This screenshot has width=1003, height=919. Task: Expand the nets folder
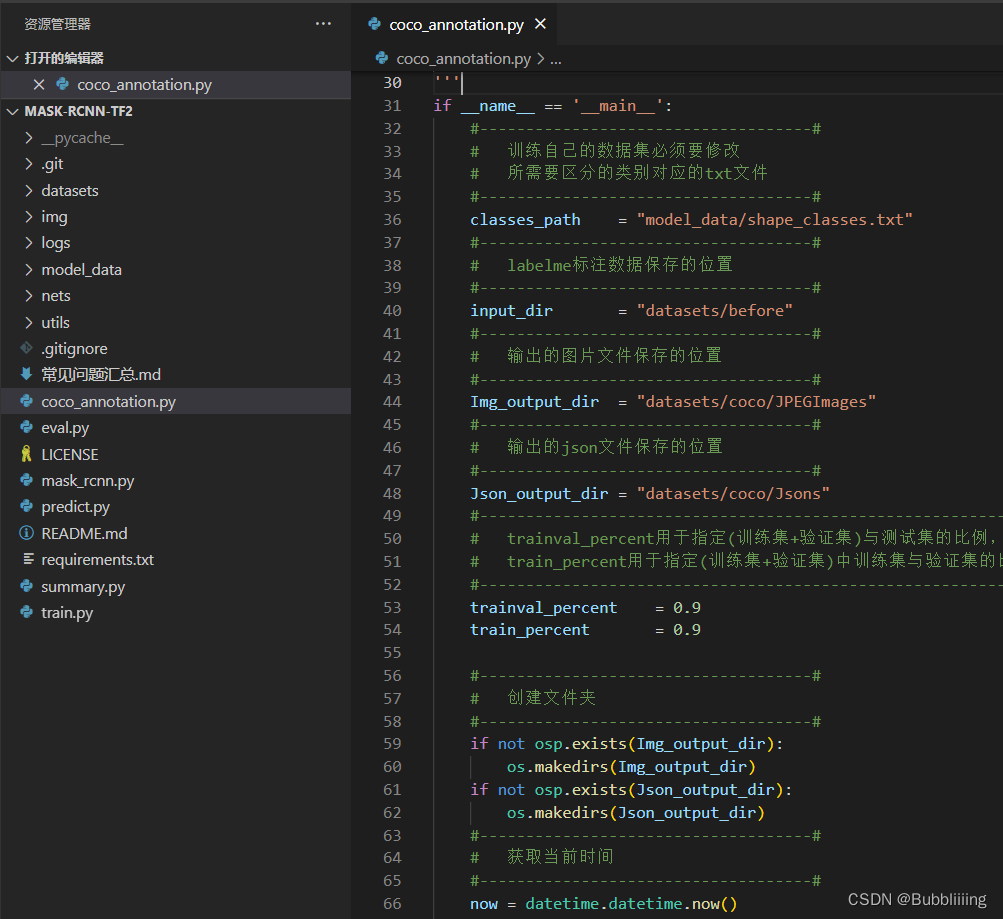pyautogui.click(x=29, y=295)
